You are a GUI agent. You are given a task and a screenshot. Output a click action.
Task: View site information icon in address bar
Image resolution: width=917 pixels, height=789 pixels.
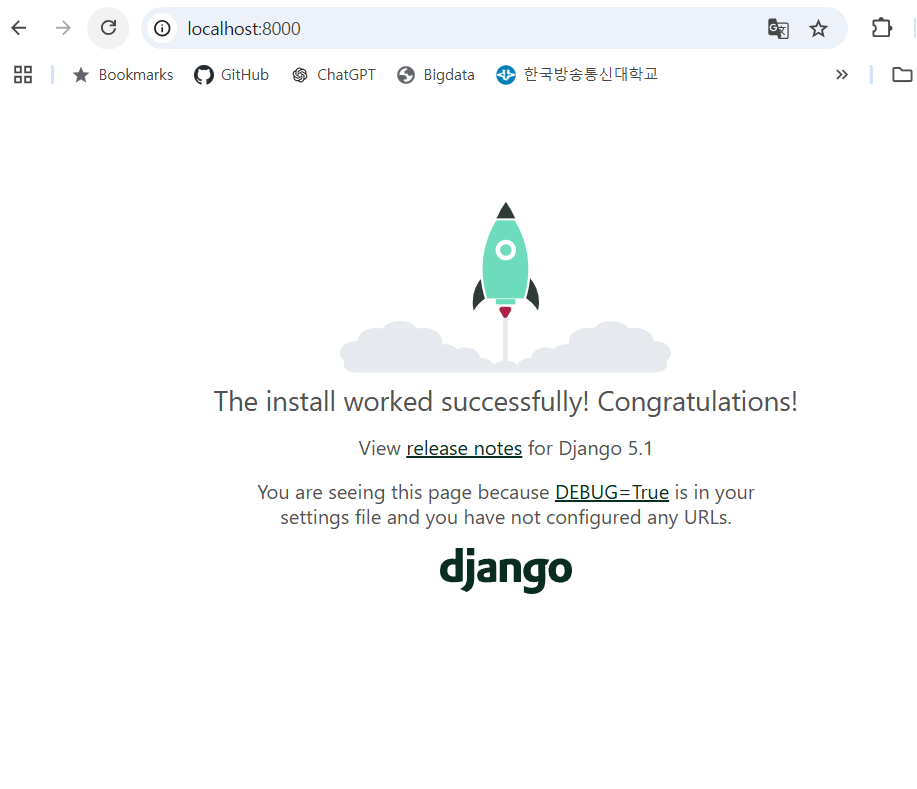pos(162,28)
